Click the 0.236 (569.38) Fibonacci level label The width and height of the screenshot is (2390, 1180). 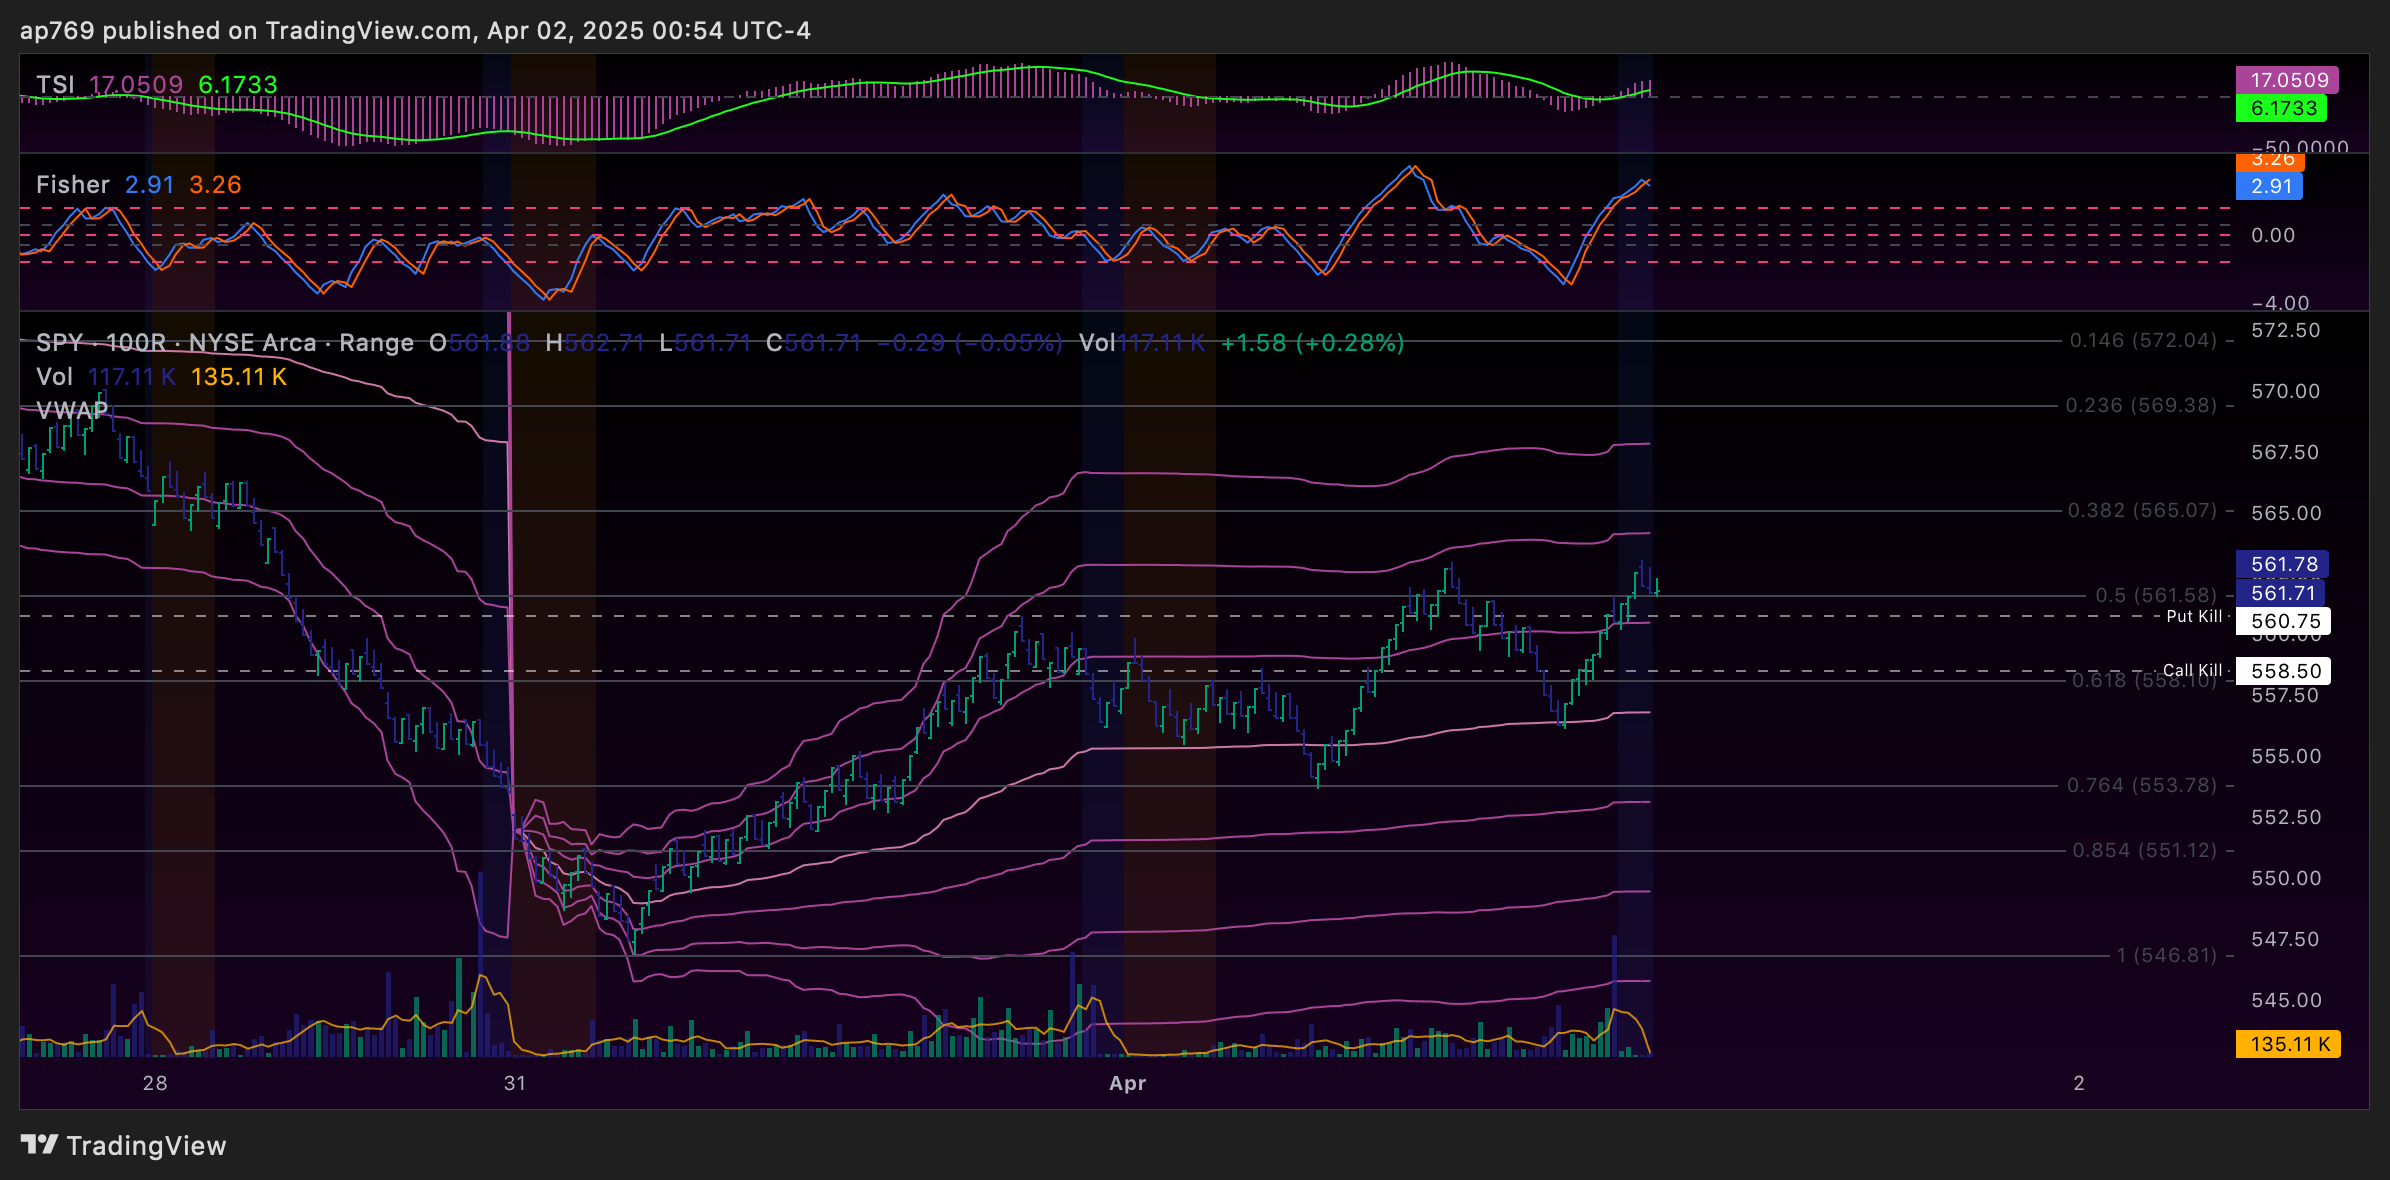[2141, 406]
